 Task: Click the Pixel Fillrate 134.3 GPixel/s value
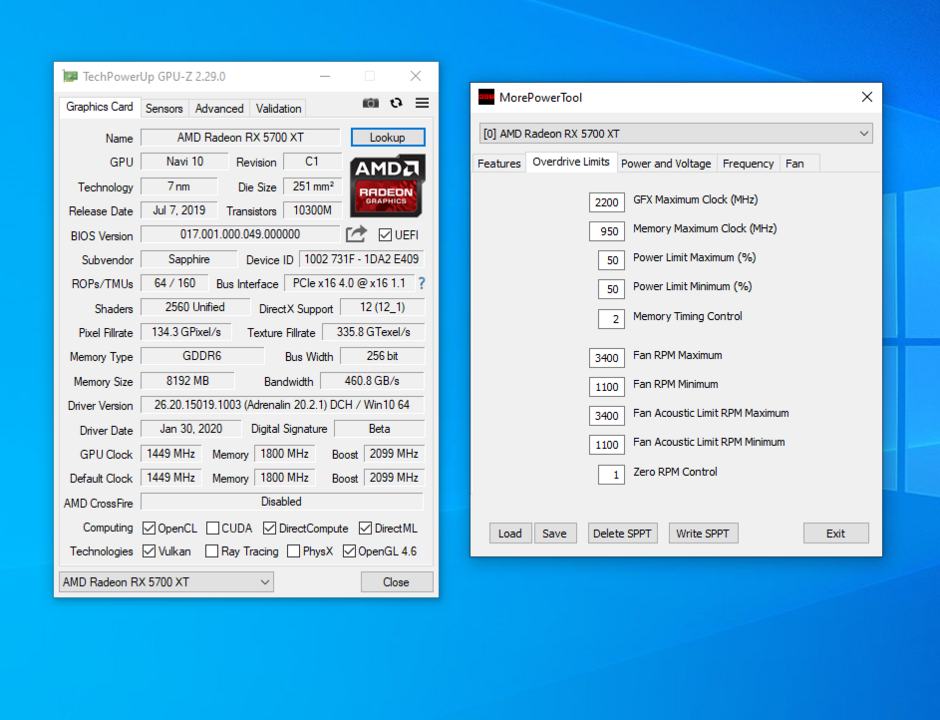(x=186, y=332)
